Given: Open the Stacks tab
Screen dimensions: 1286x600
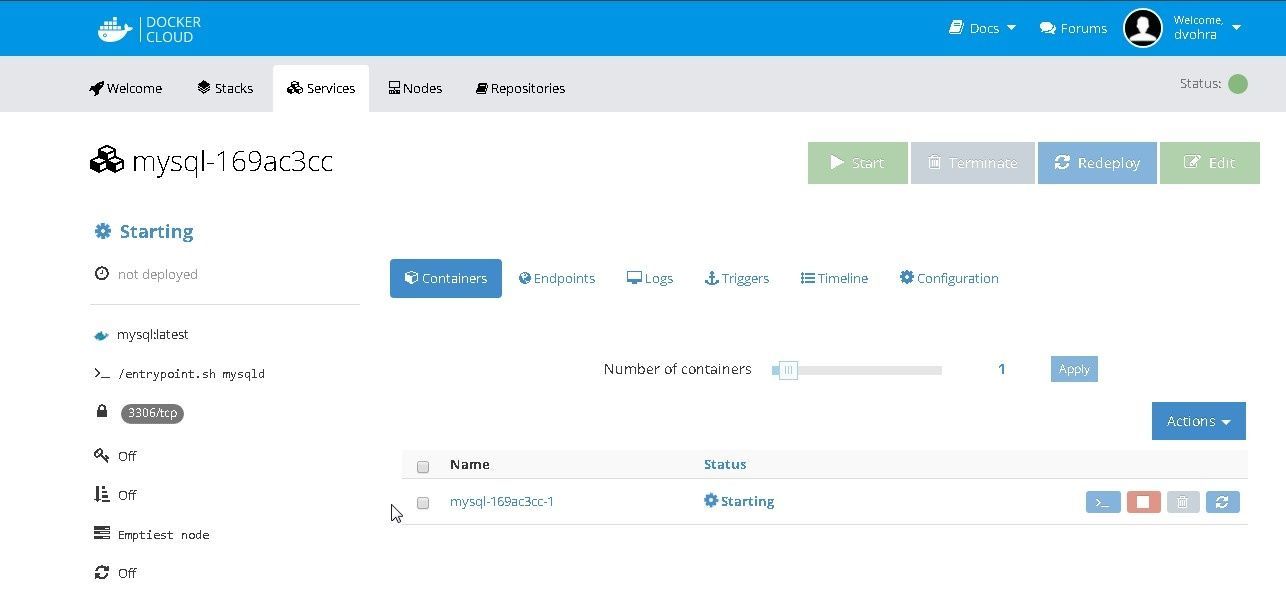Looking at the screenshot, I should [x=225, y=88].
